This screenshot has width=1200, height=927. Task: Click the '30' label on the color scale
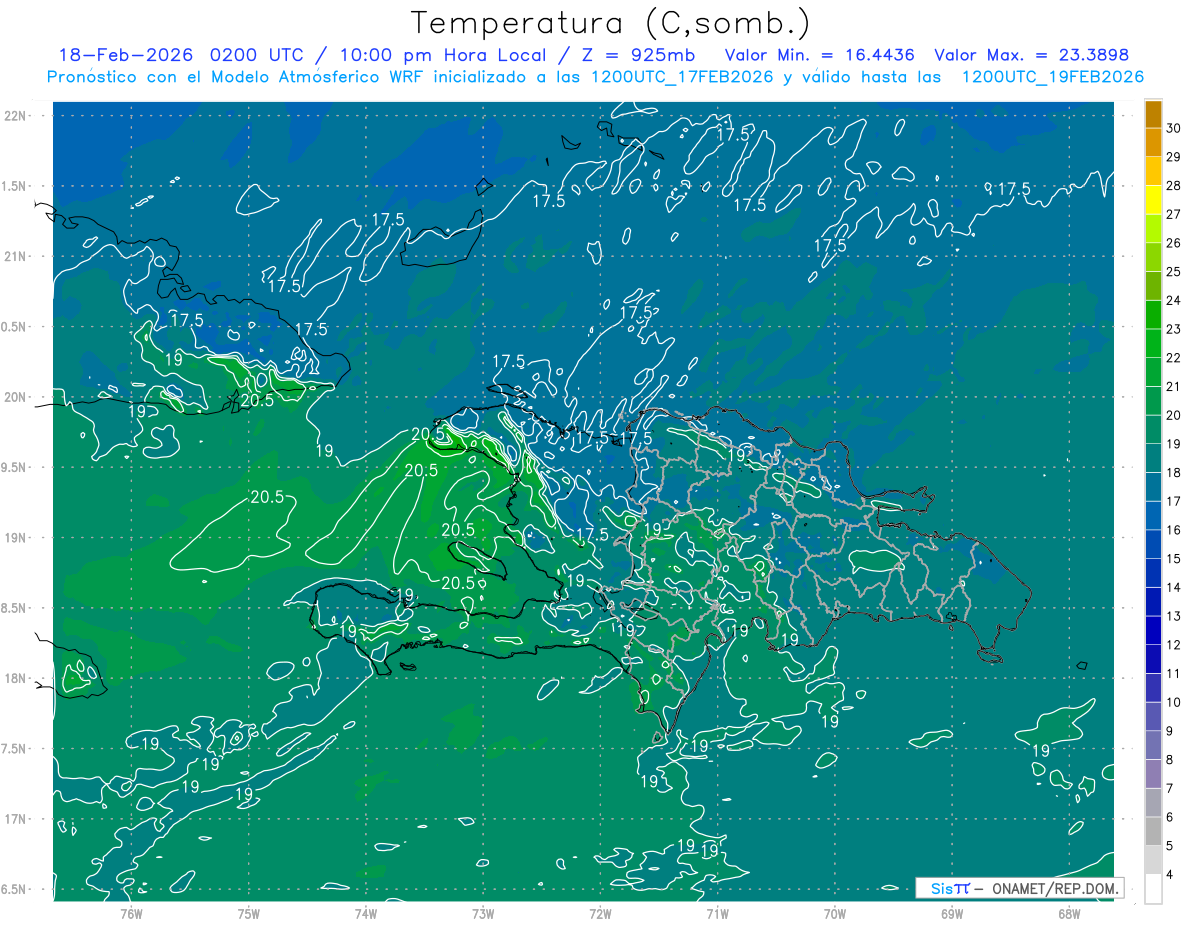[1174, 127]
